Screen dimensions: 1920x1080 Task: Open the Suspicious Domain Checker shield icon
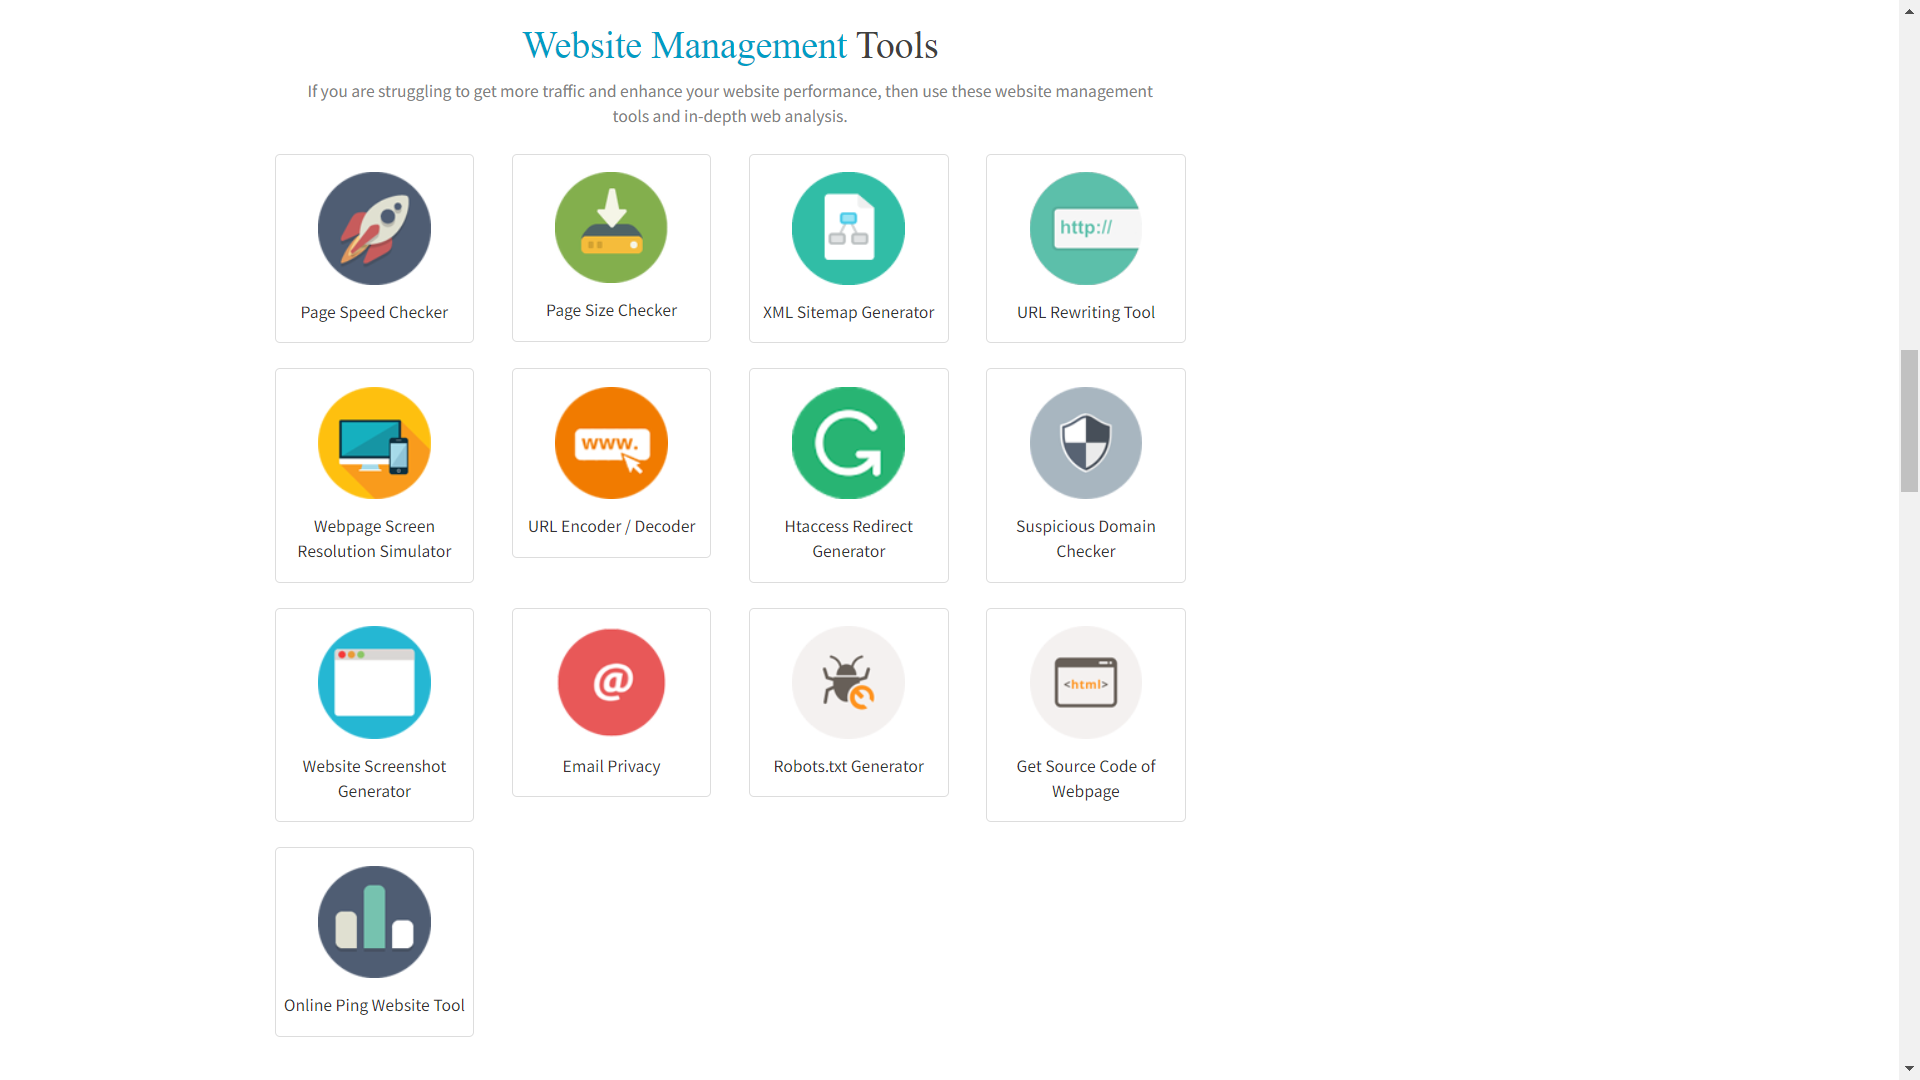point(1085,443)
